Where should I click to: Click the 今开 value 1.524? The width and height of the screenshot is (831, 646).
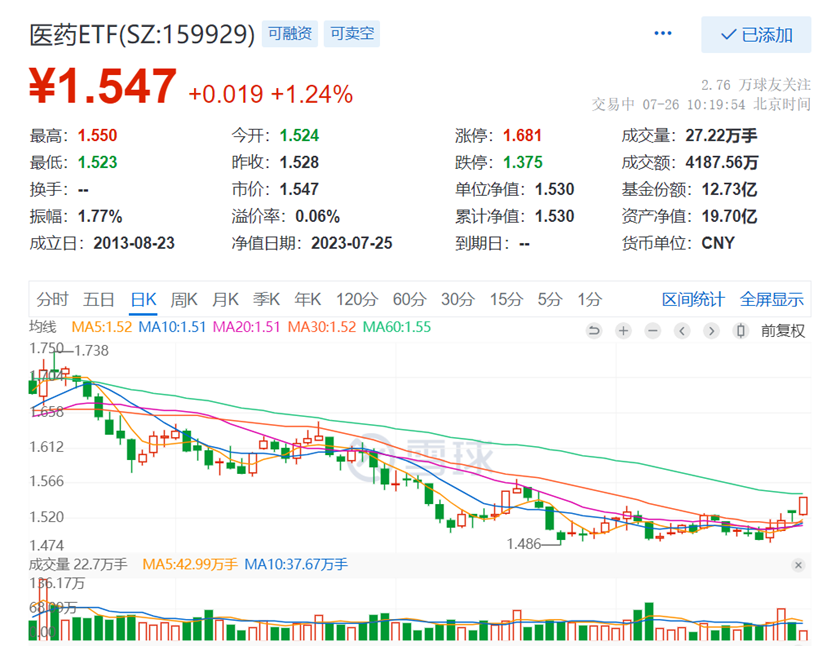[299, 136]
